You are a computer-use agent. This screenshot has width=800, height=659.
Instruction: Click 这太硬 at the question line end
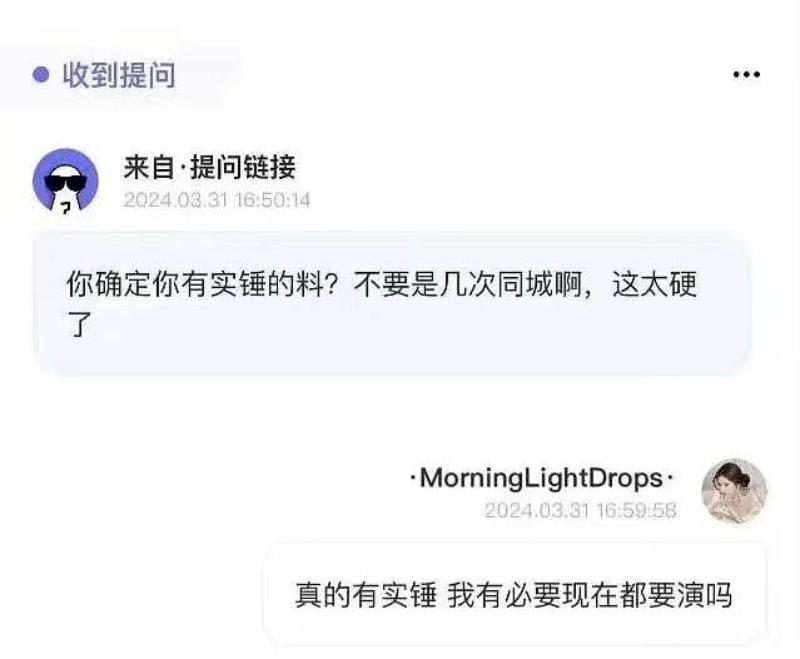(655, 284)
